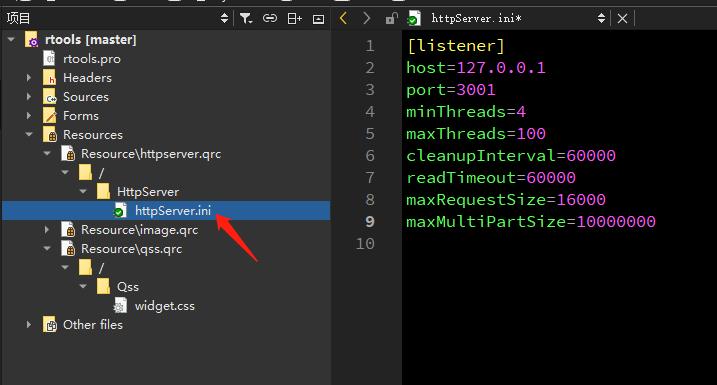The width and height of the screenshot is (717, 385).
Task: Select the Headers tree item
Action: 87,78
